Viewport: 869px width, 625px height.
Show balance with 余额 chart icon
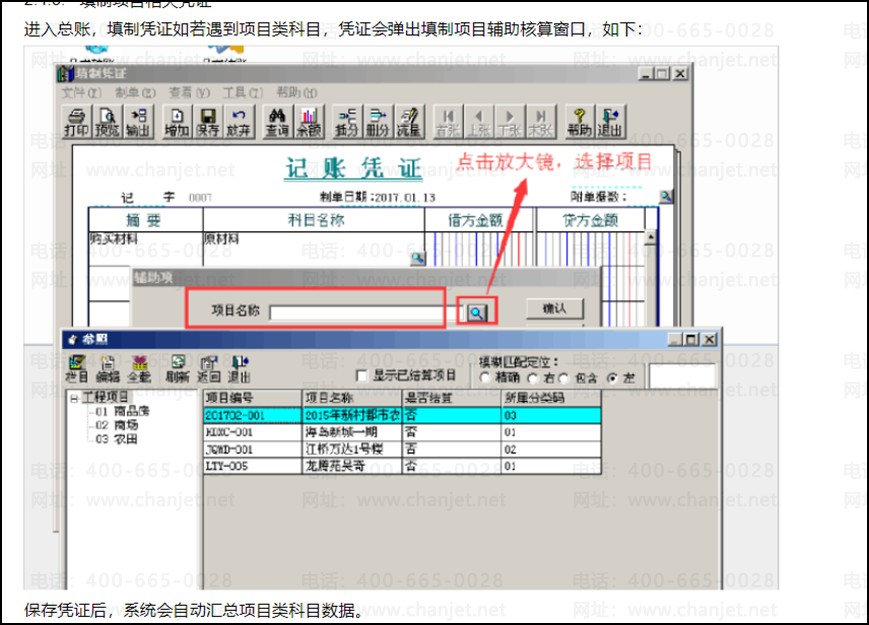[x=308, y=121]
